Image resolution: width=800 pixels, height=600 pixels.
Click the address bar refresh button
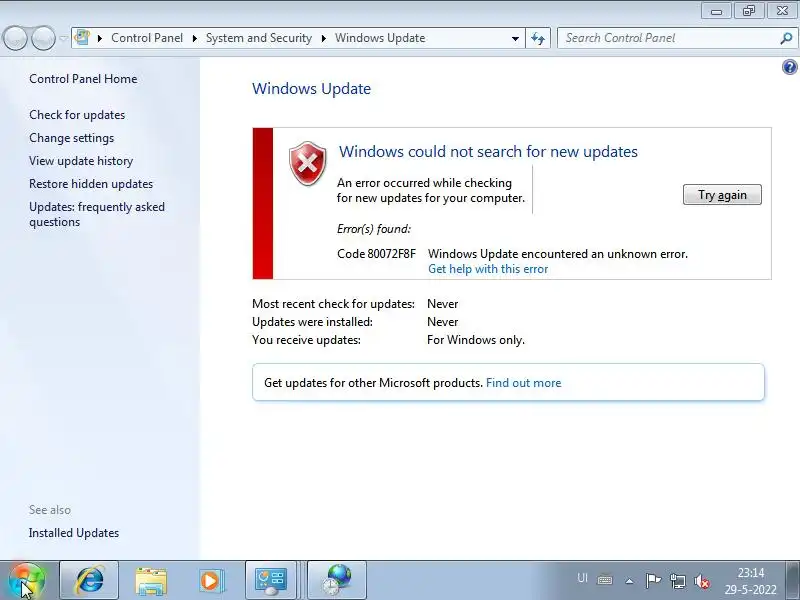(538, 38)
